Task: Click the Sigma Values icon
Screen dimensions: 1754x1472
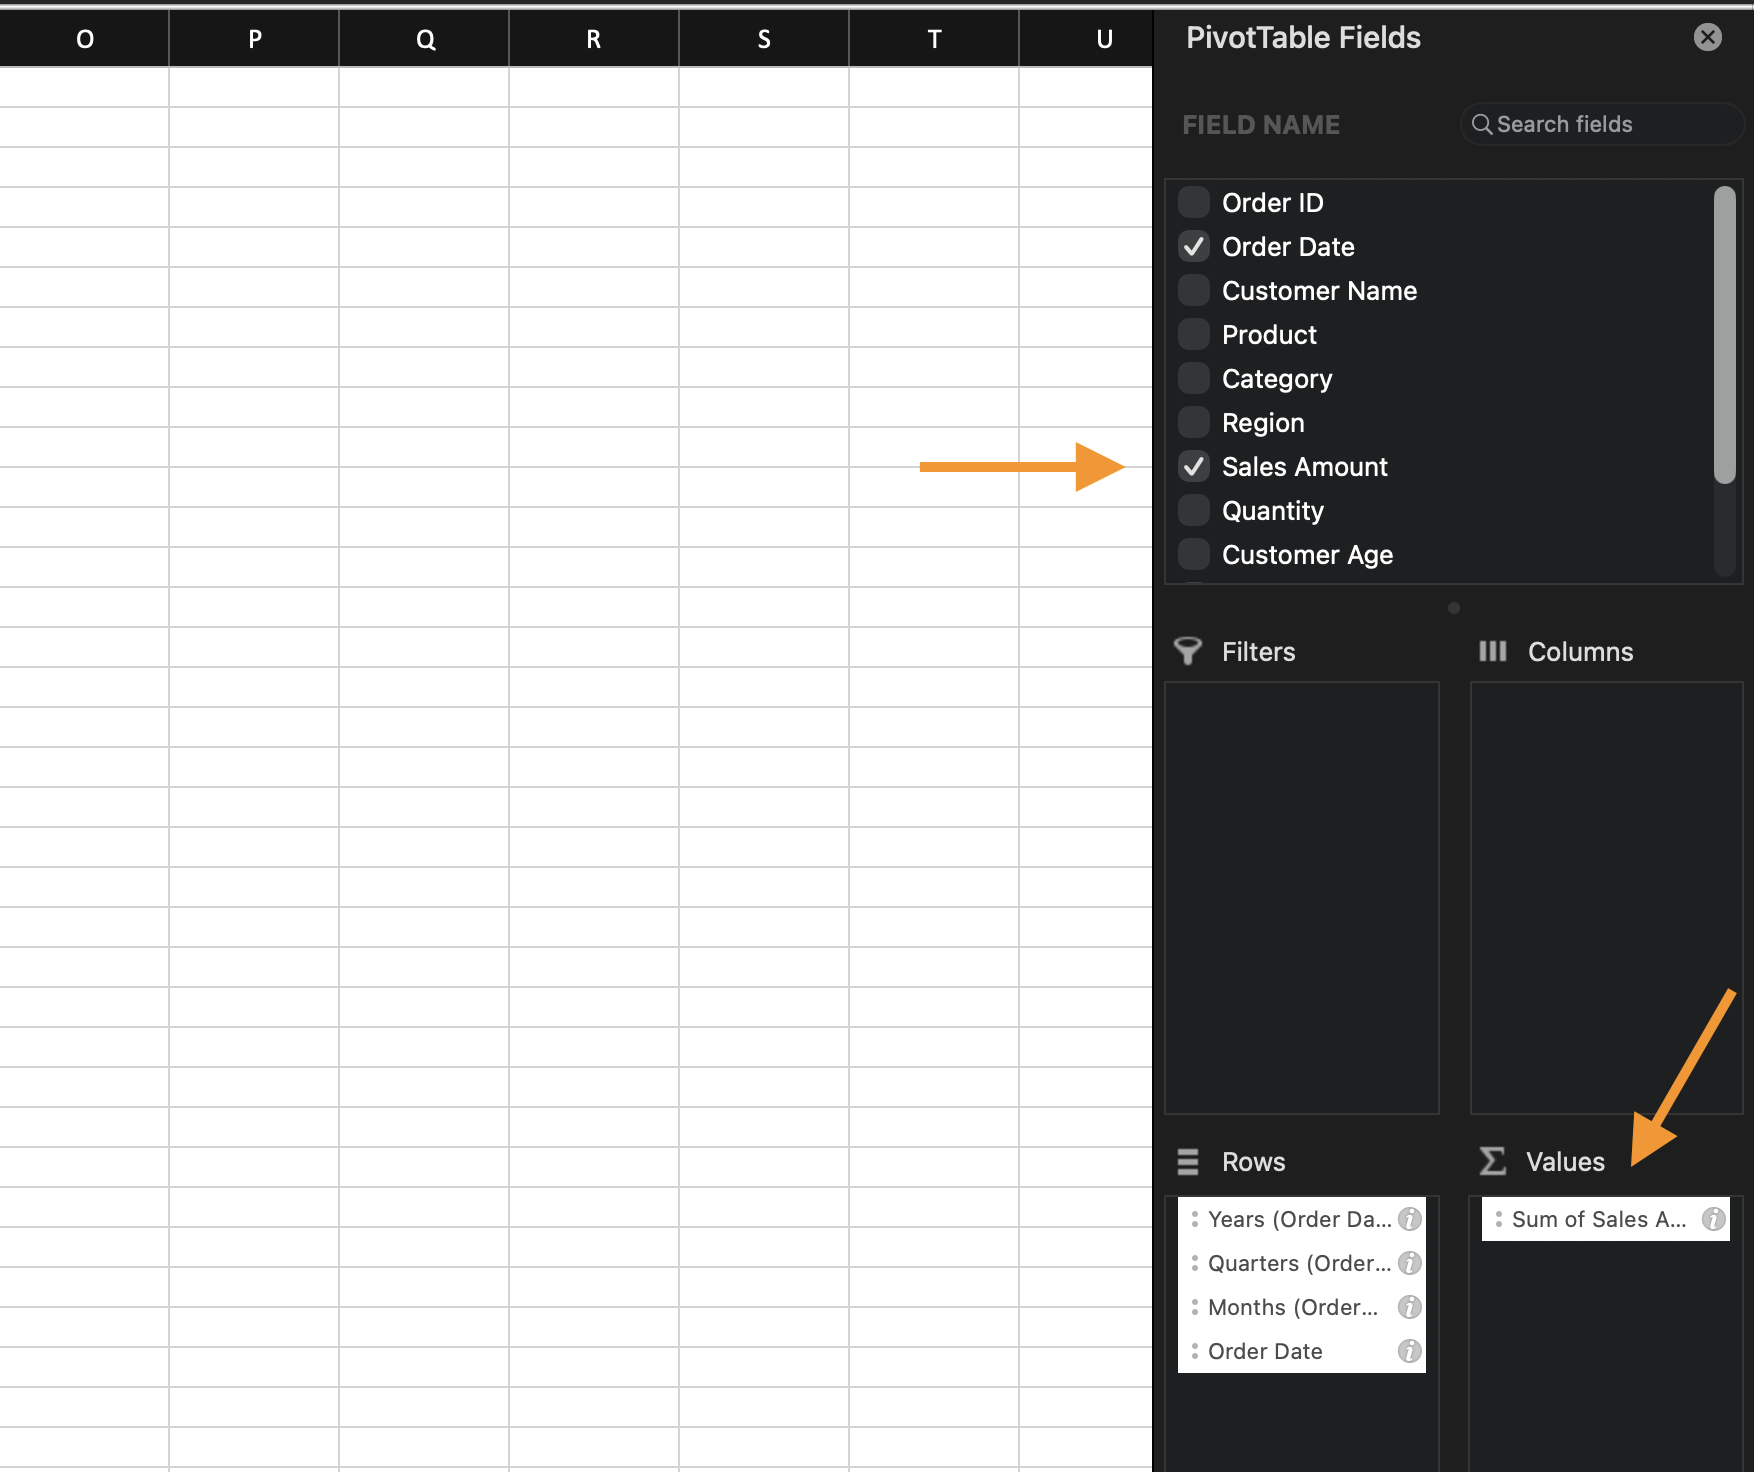Action: click(1492, 1161)
